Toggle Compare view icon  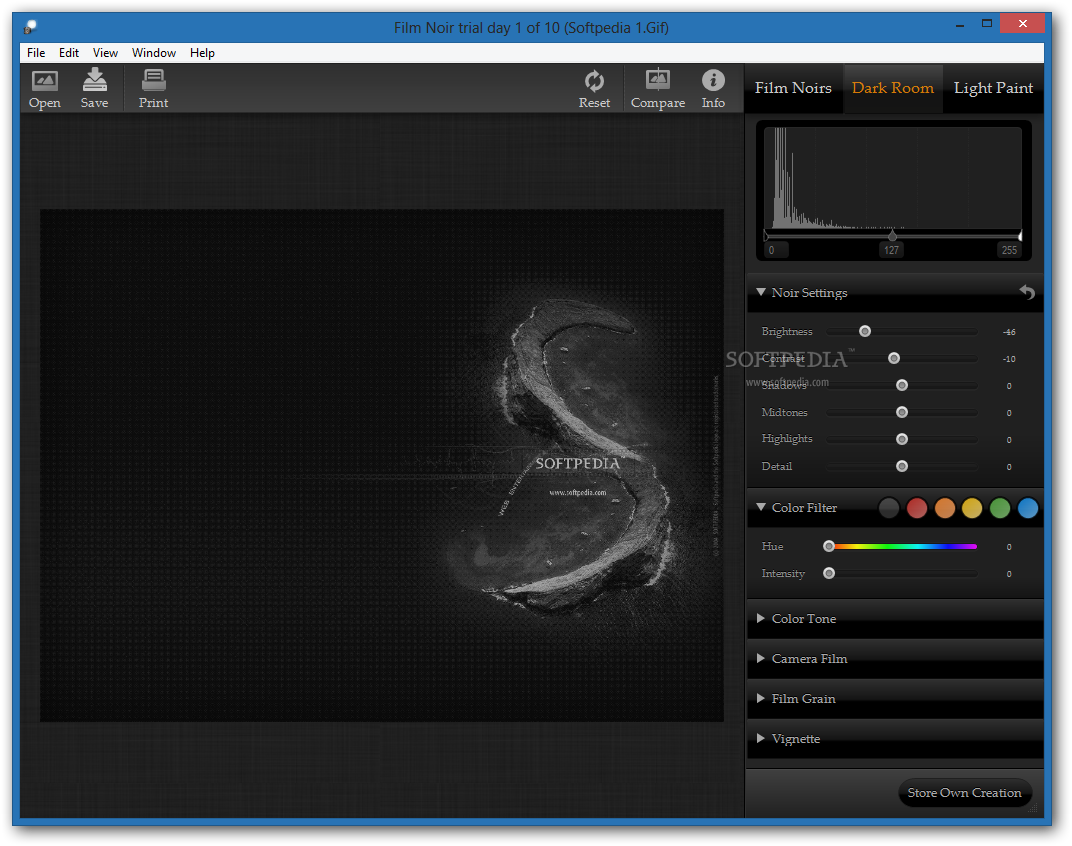click(658, 89)
